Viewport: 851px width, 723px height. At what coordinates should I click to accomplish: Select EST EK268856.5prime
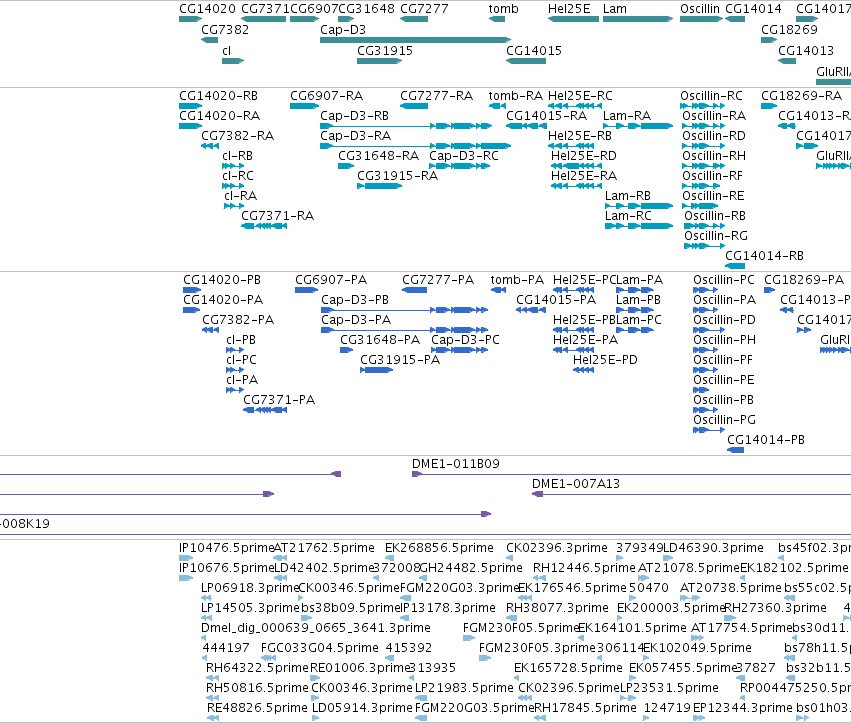pyautogui.click(x=439, y=548)
